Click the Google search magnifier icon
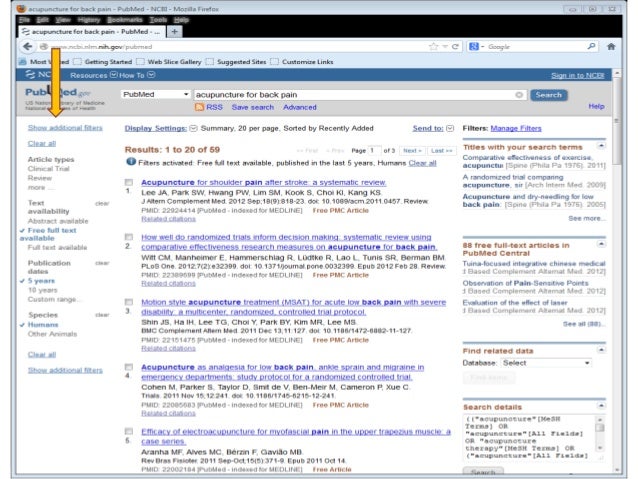 (591, 46)
